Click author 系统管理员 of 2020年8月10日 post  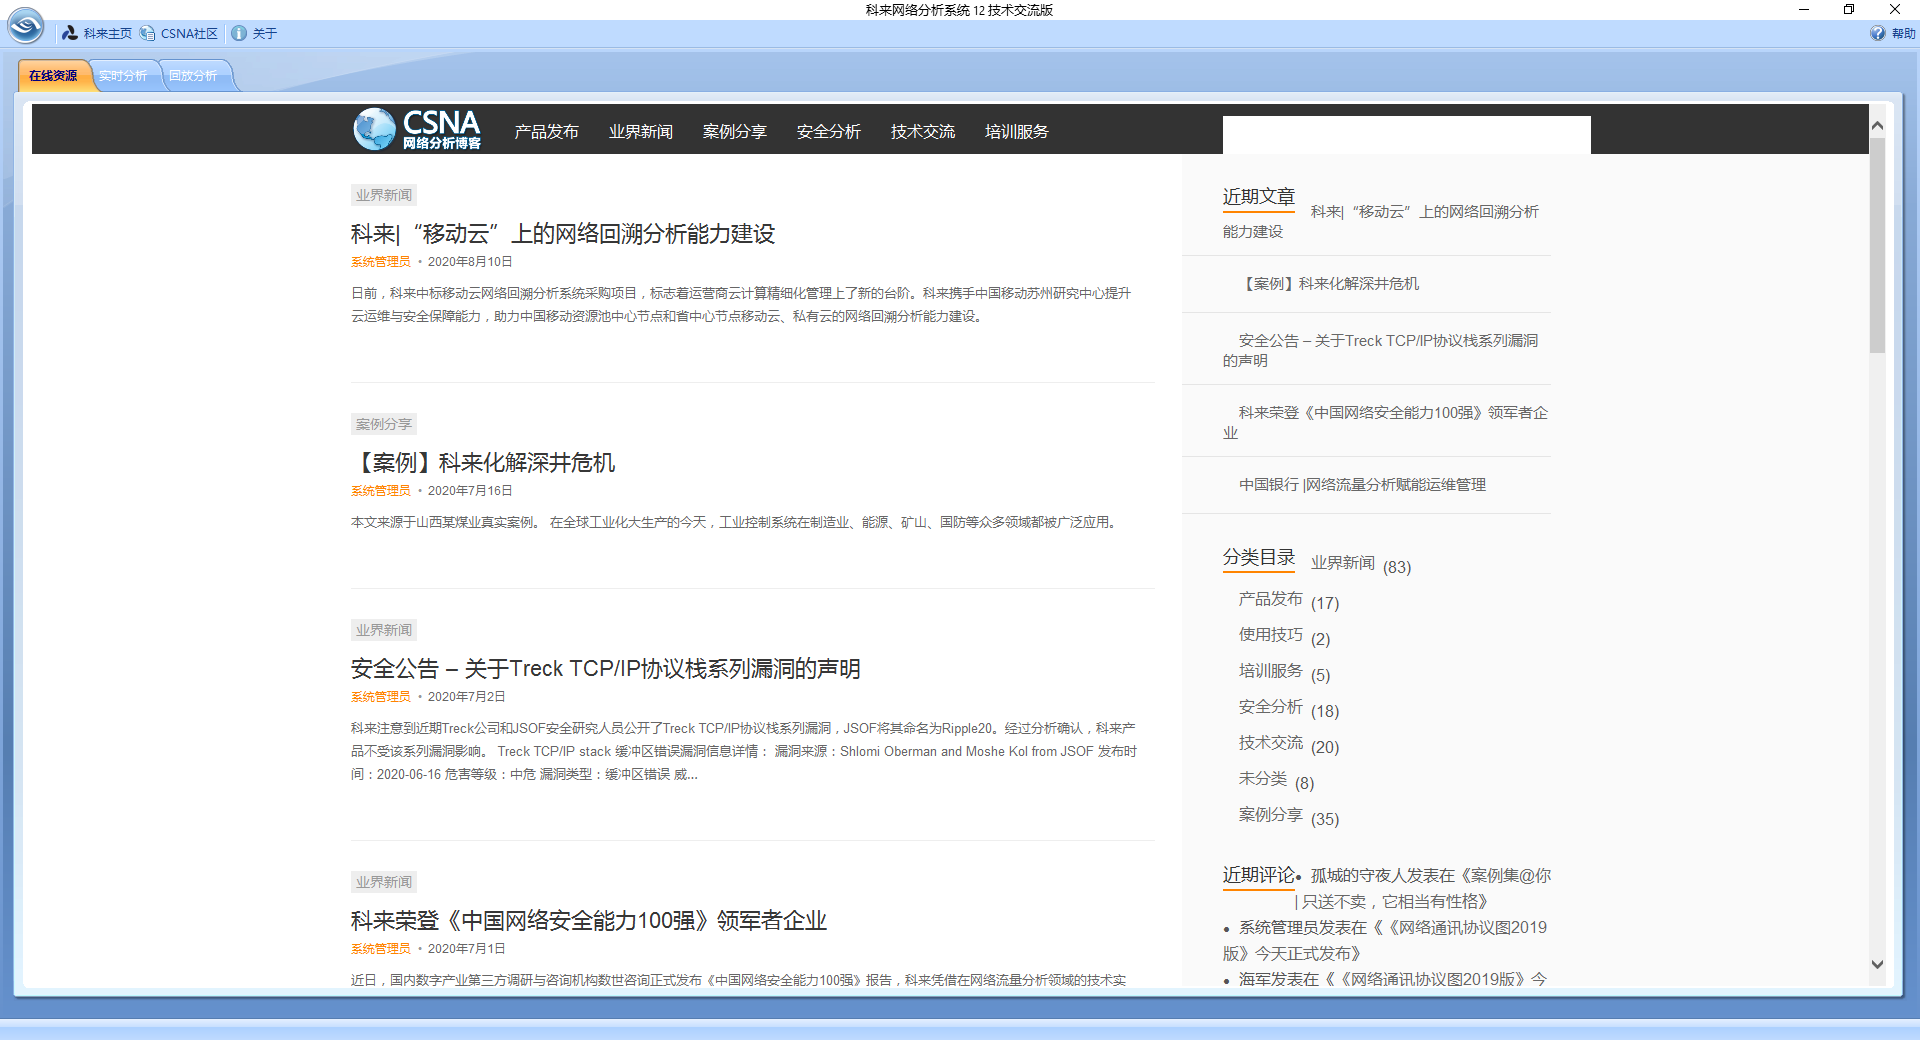point(381,262)
